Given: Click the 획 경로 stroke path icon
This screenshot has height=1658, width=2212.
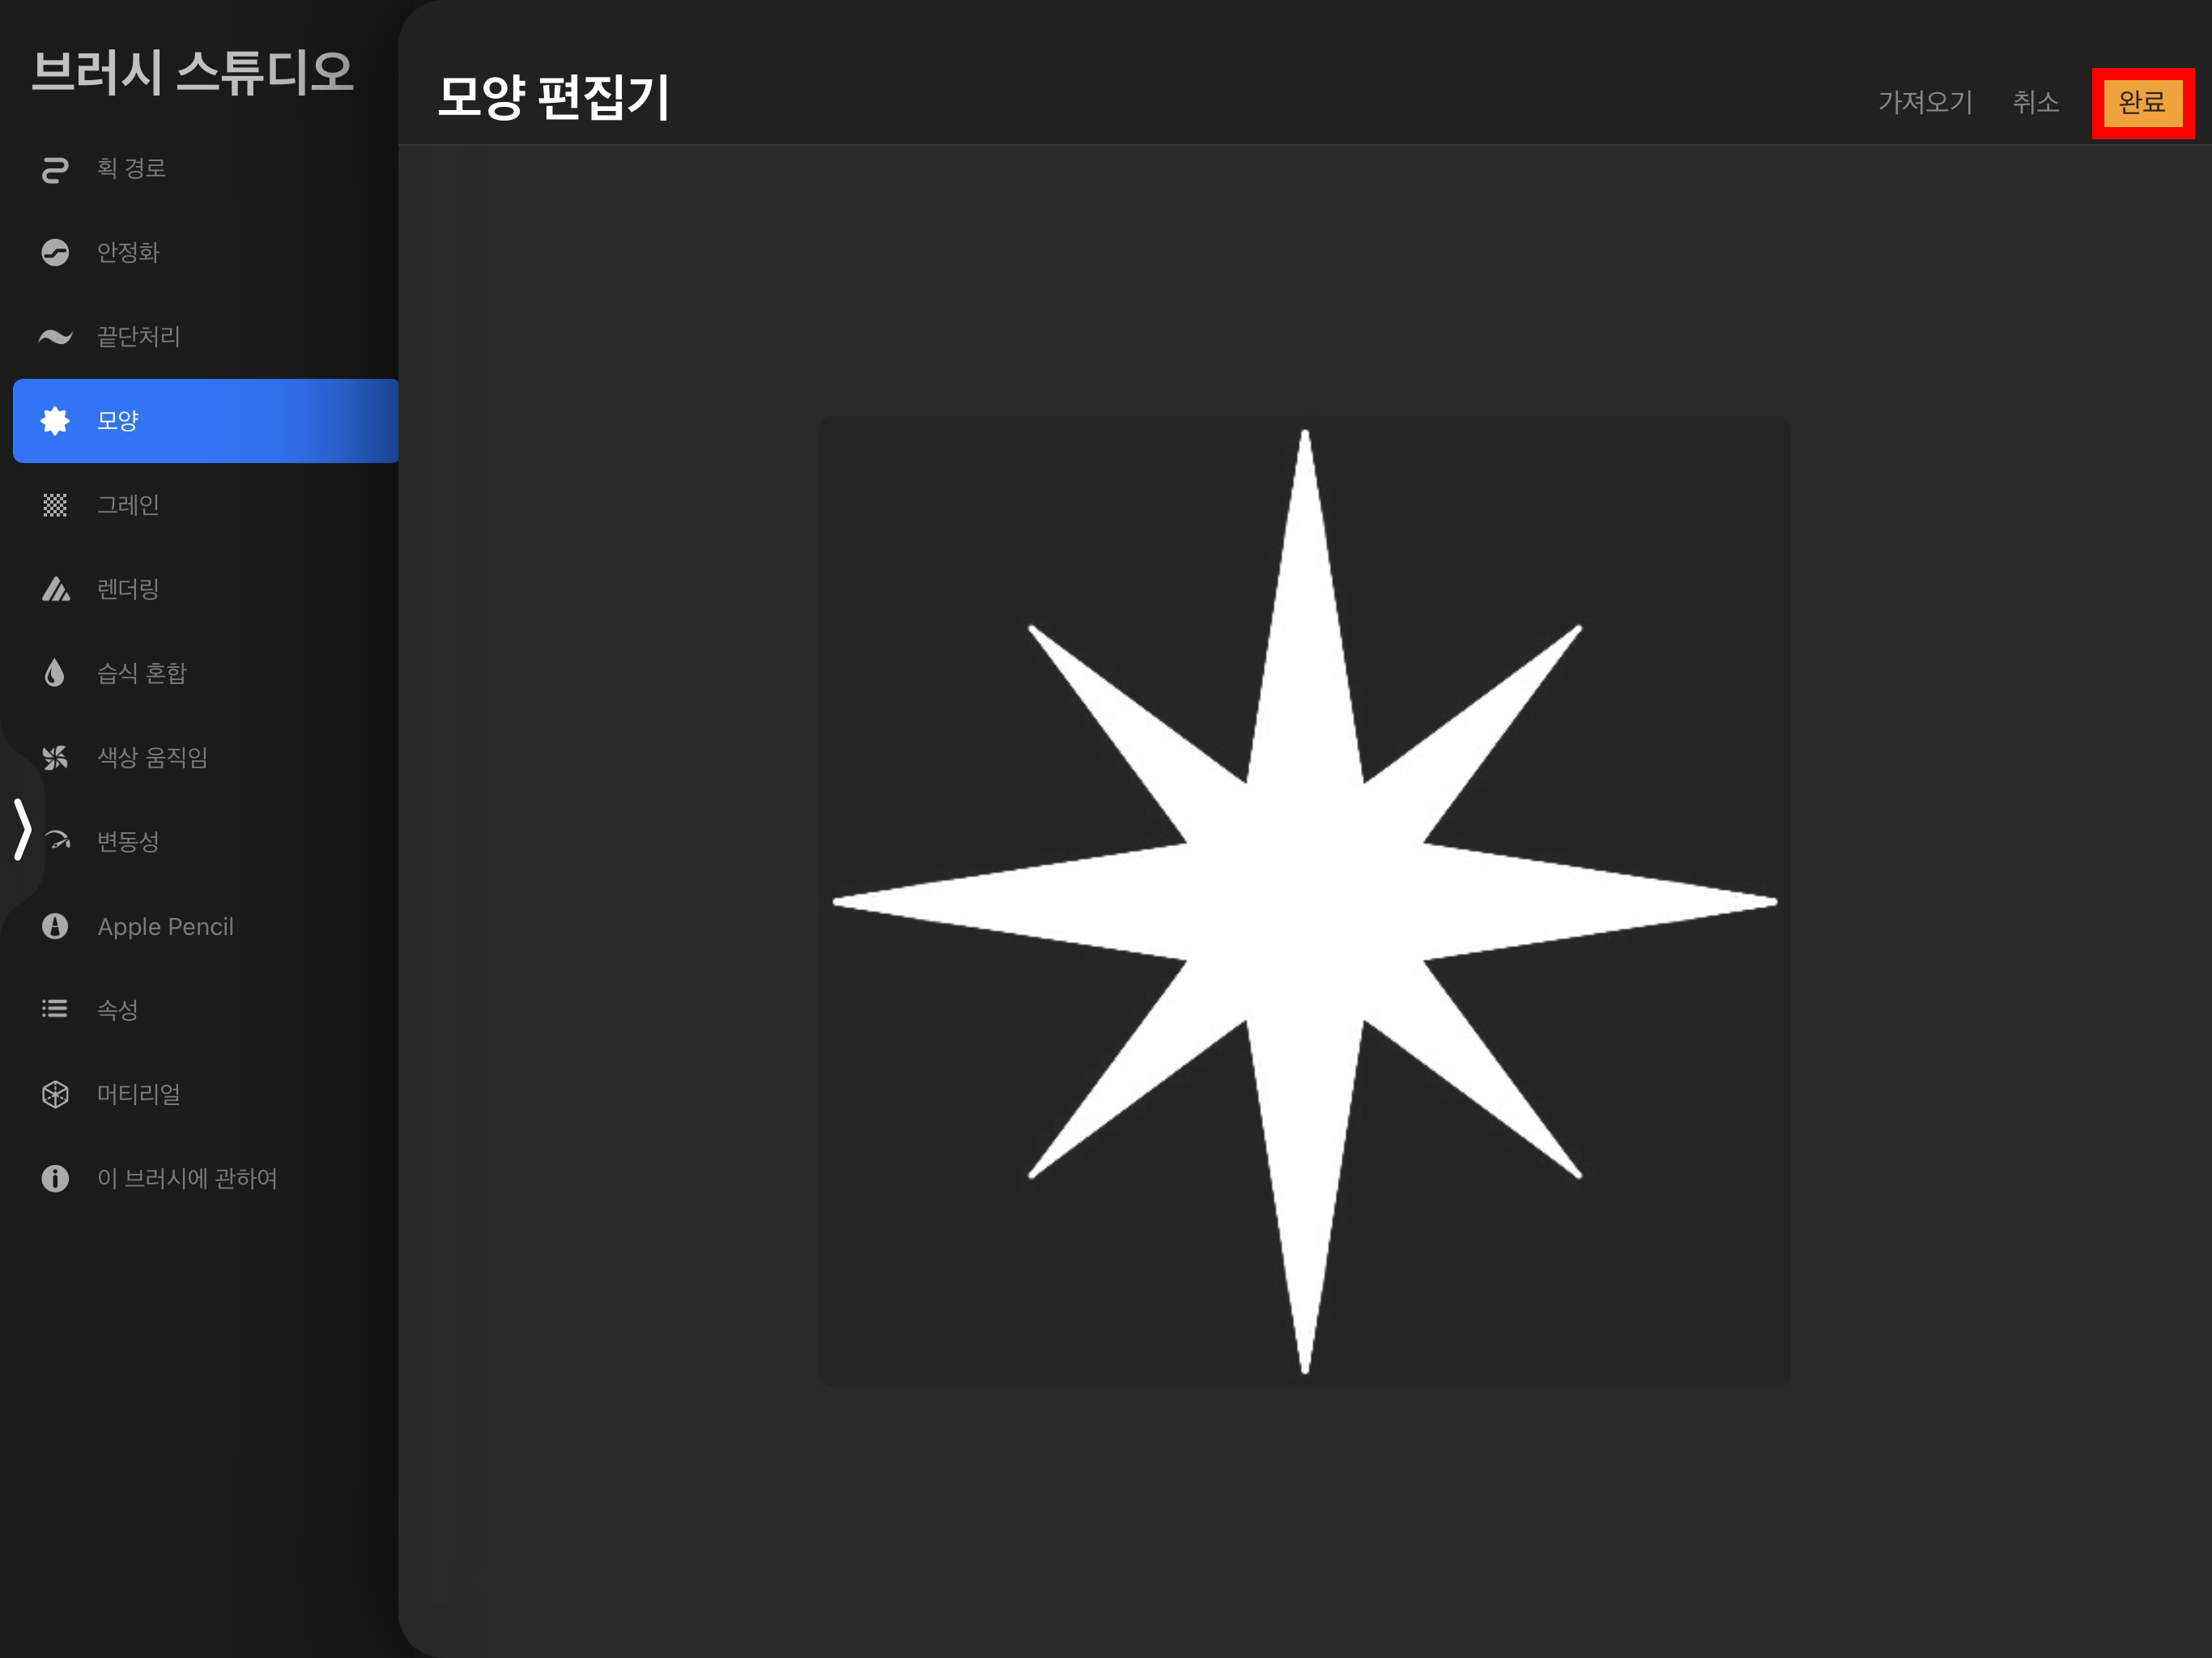Looking at the screenshot, I should [55, 169].
